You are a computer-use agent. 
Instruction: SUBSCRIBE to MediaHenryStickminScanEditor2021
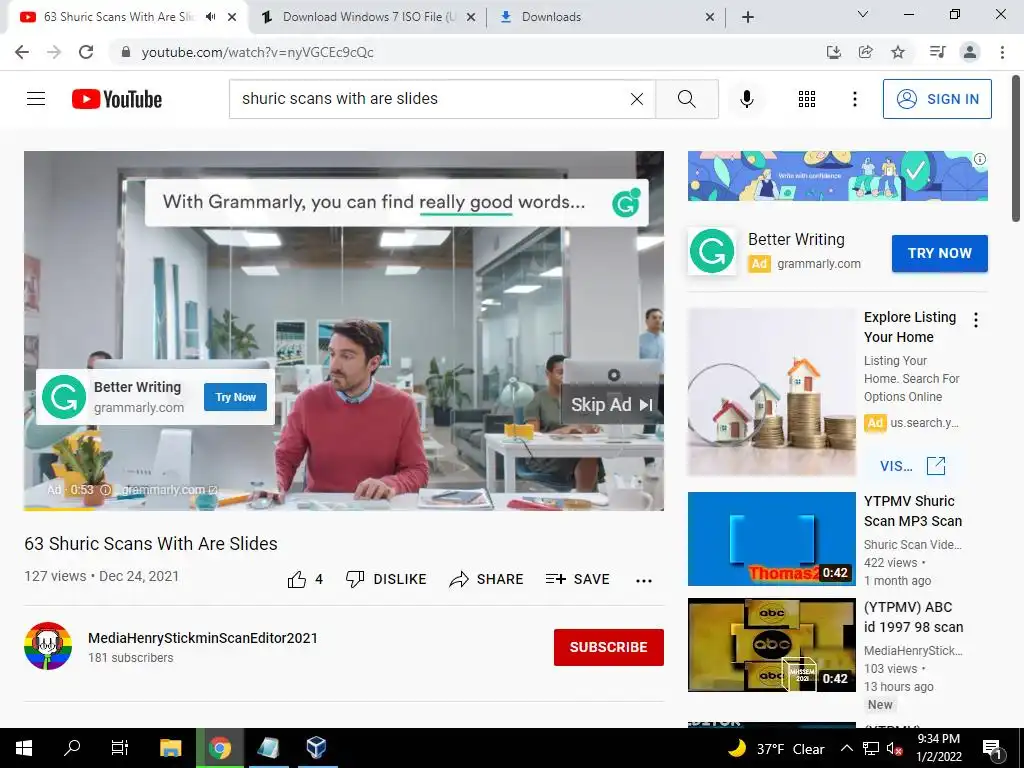point(609,647)
